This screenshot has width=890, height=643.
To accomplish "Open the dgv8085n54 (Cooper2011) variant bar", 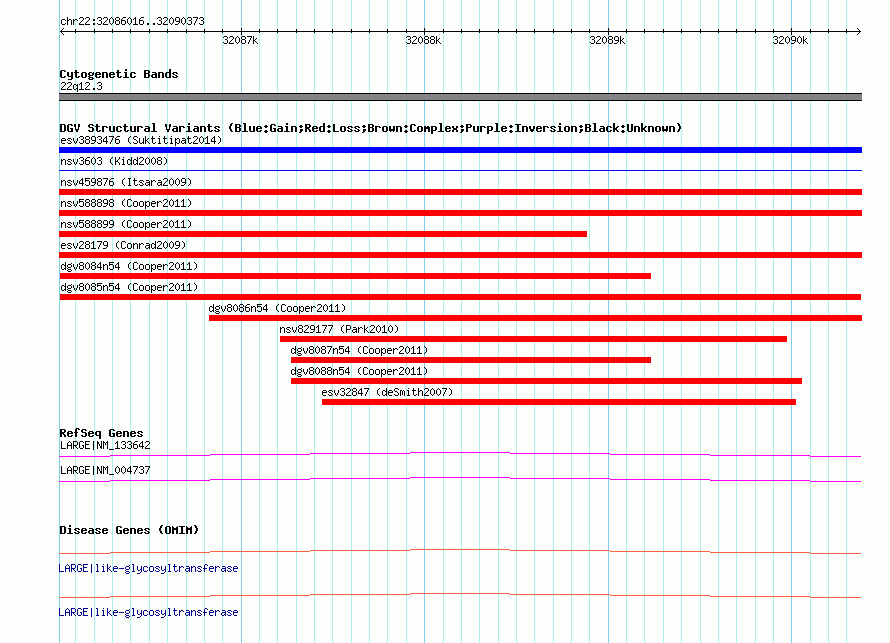I will point(460,297).
